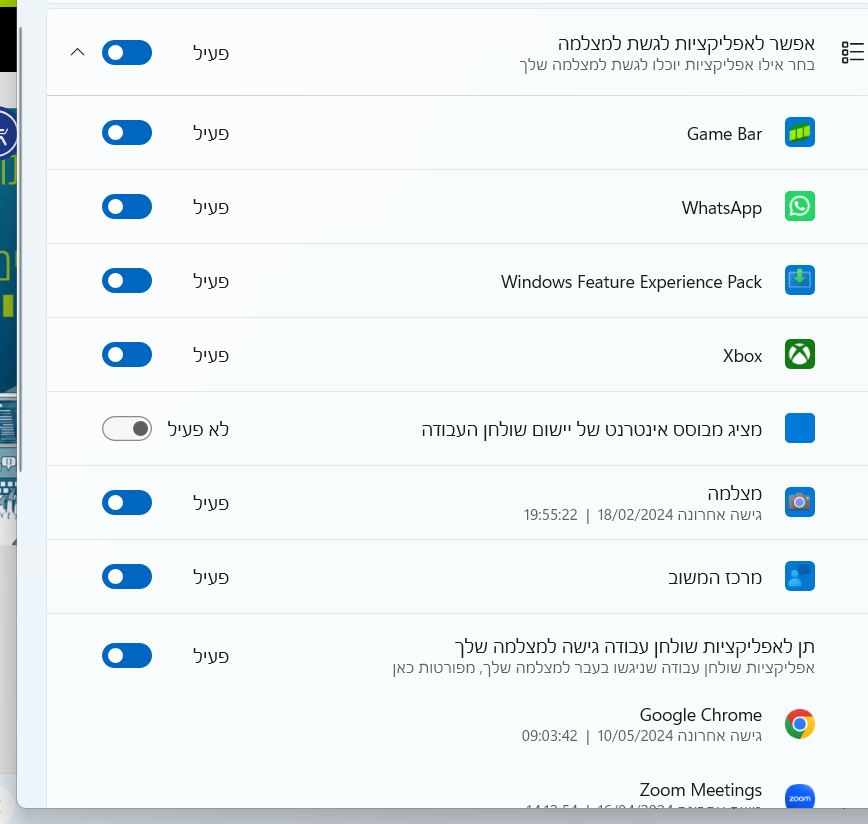Toggle מרכז המשוב camera access switch
The image size is (868, 824).
pyautogui.click(x=127, y=577)
